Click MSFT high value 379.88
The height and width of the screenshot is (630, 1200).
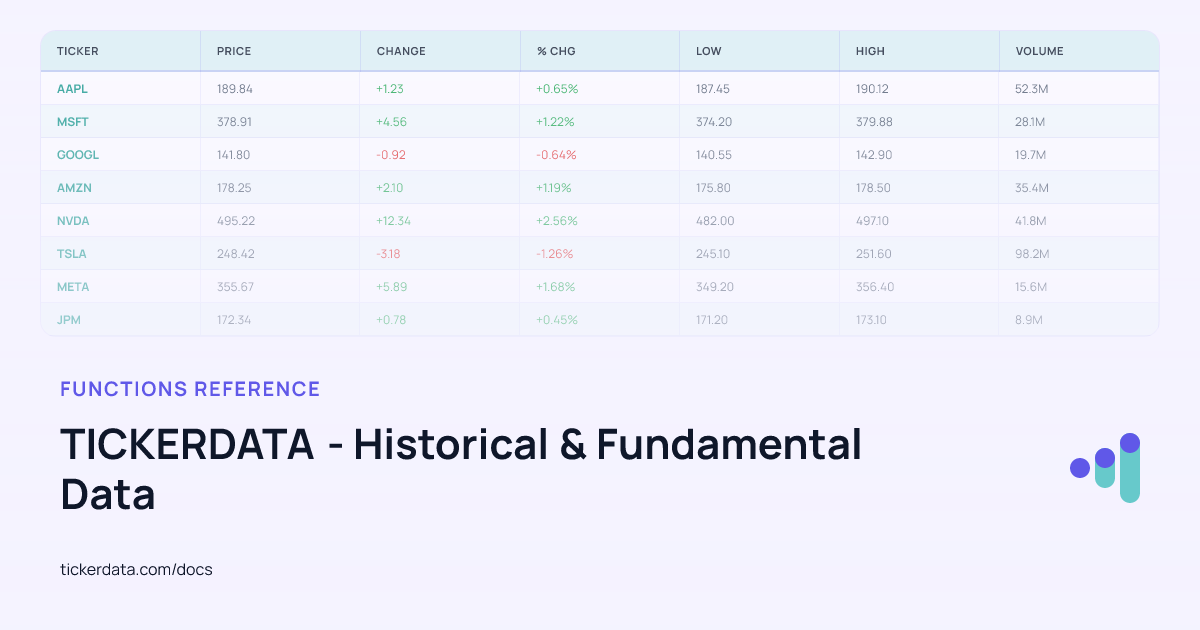pyautogui.click(x=875, y=121)
